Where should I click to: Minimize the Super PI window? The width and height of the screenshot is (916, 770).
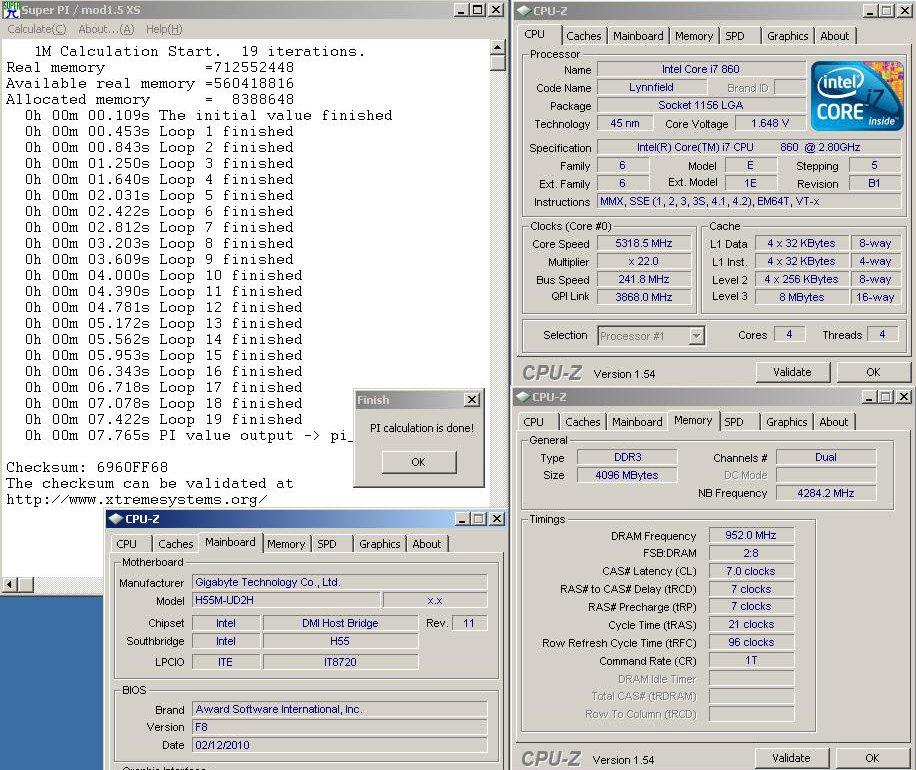pos(461,10)
